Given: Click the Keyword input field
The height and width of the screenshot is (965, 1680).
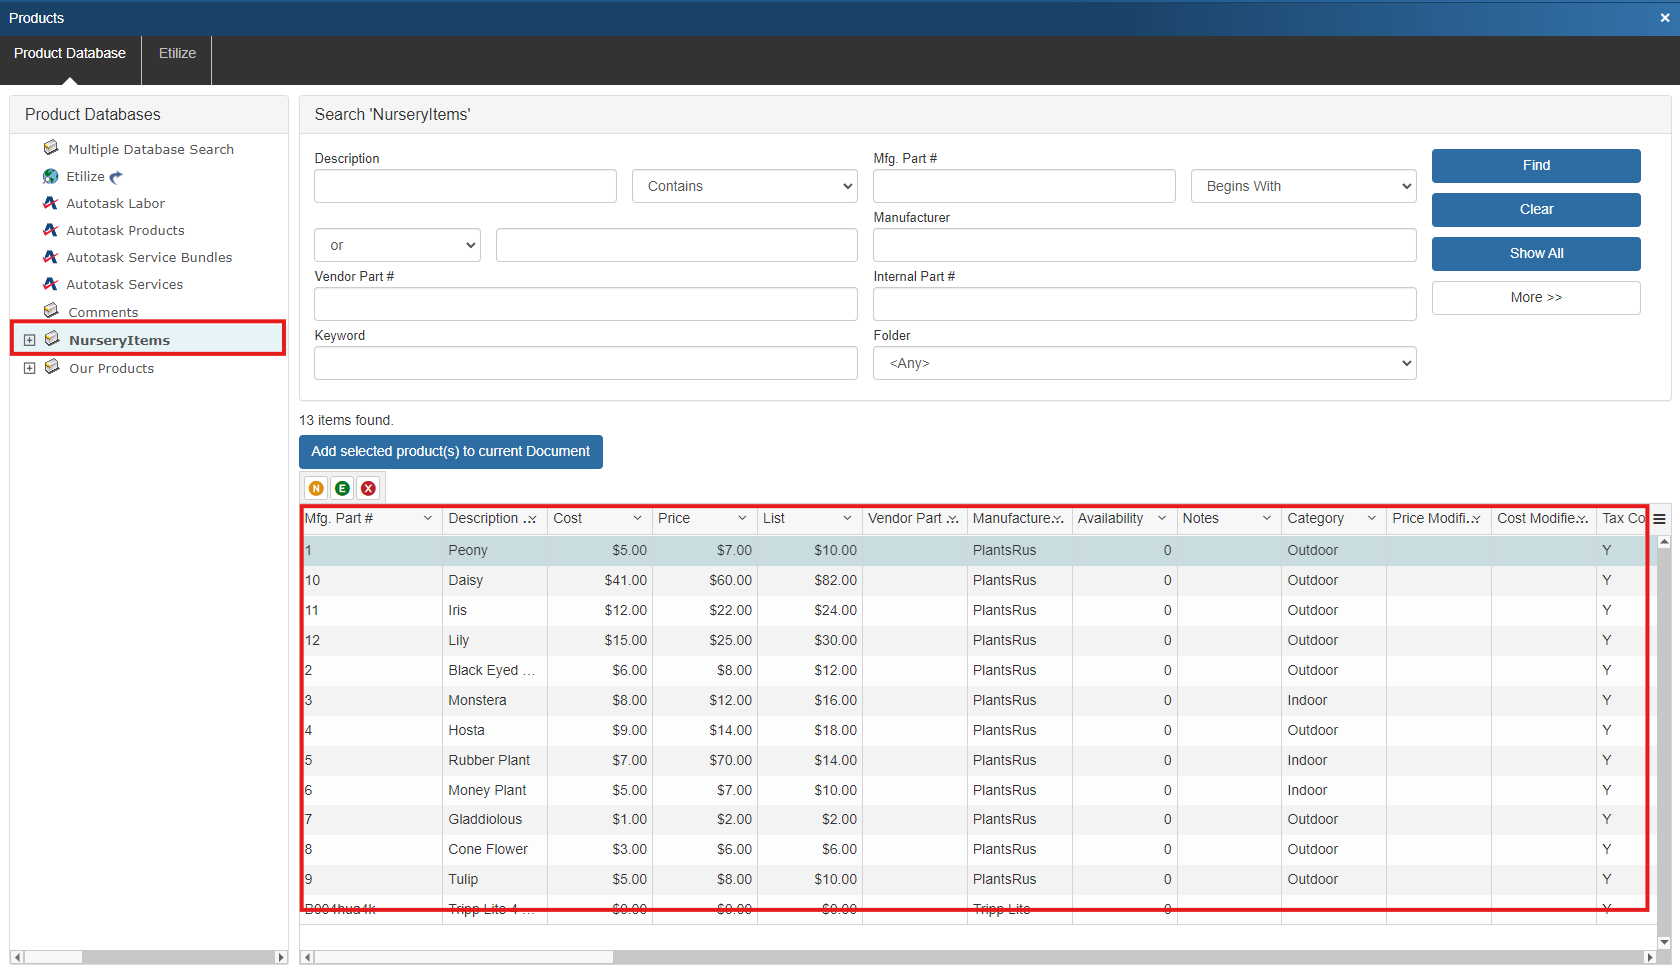Looking at the screenshot, I should tap(585, 363).
